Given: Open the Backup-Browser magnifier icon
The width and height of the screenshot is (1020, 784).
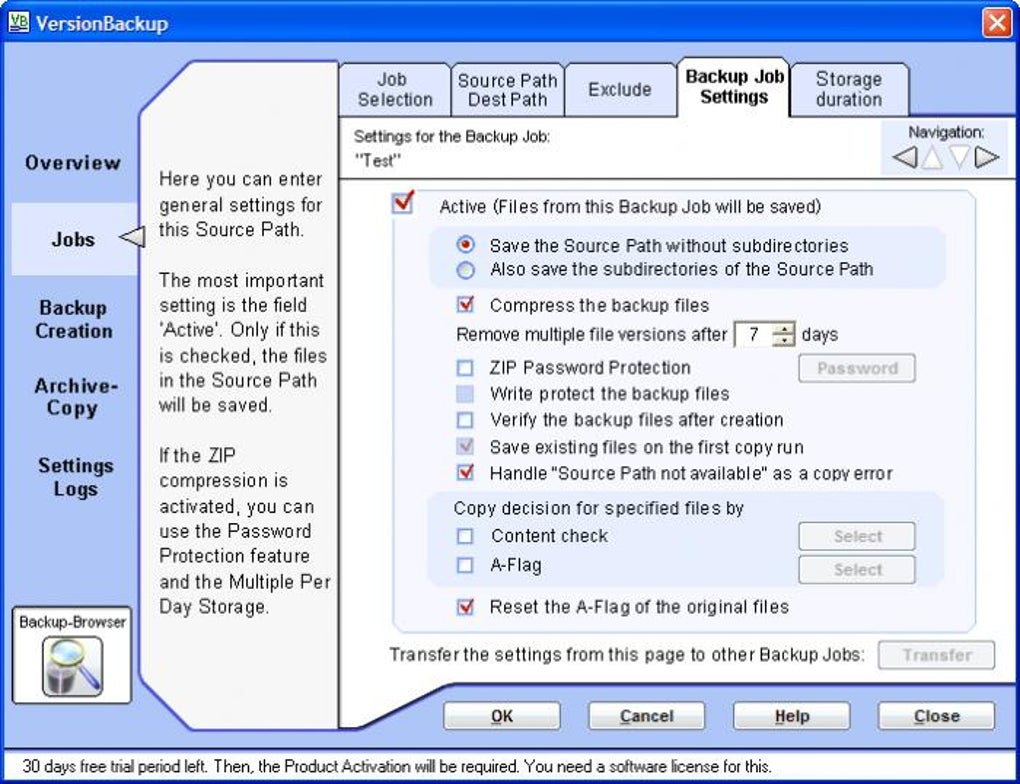Looking at the screenshot, I should click(x=72, y=666).
